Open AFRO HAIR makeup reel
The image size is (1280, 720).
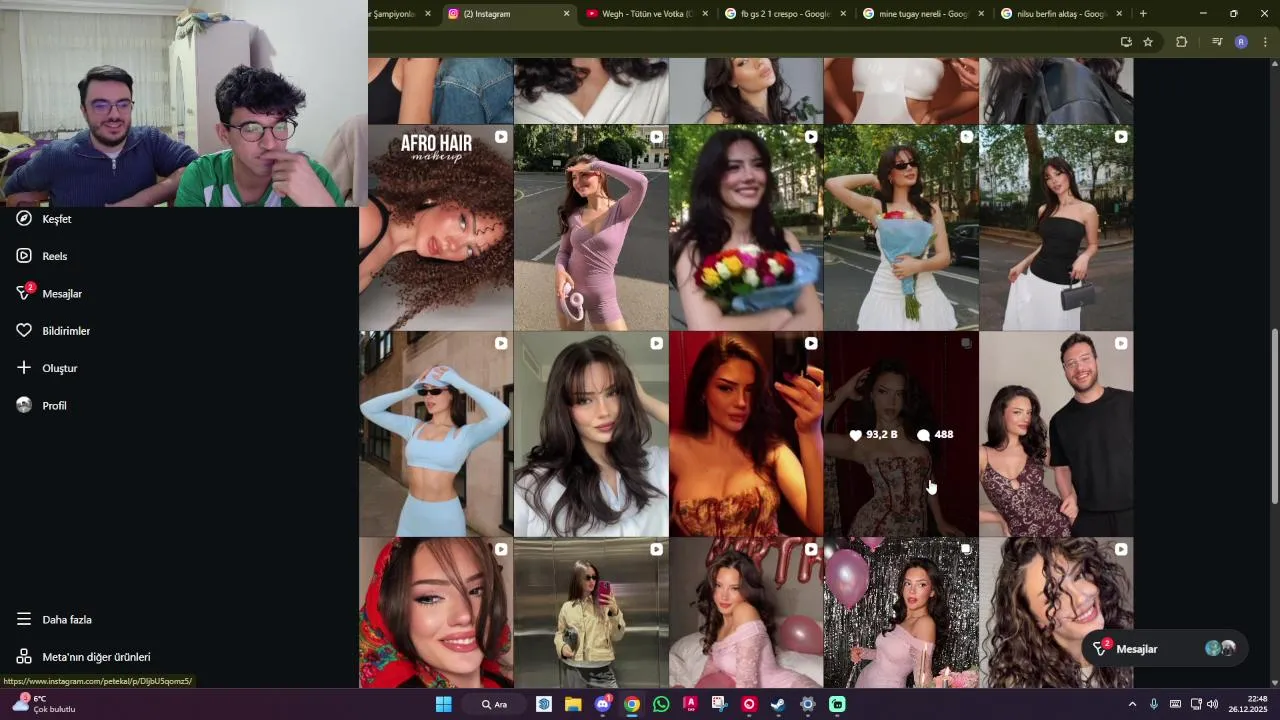(x=436, y=228)
